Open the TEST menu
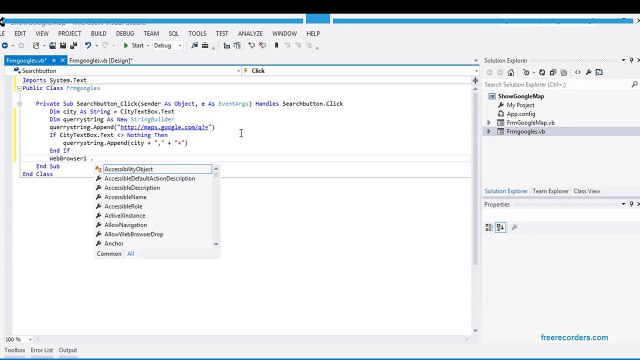 pyautogui.click(x=222, y=33)
